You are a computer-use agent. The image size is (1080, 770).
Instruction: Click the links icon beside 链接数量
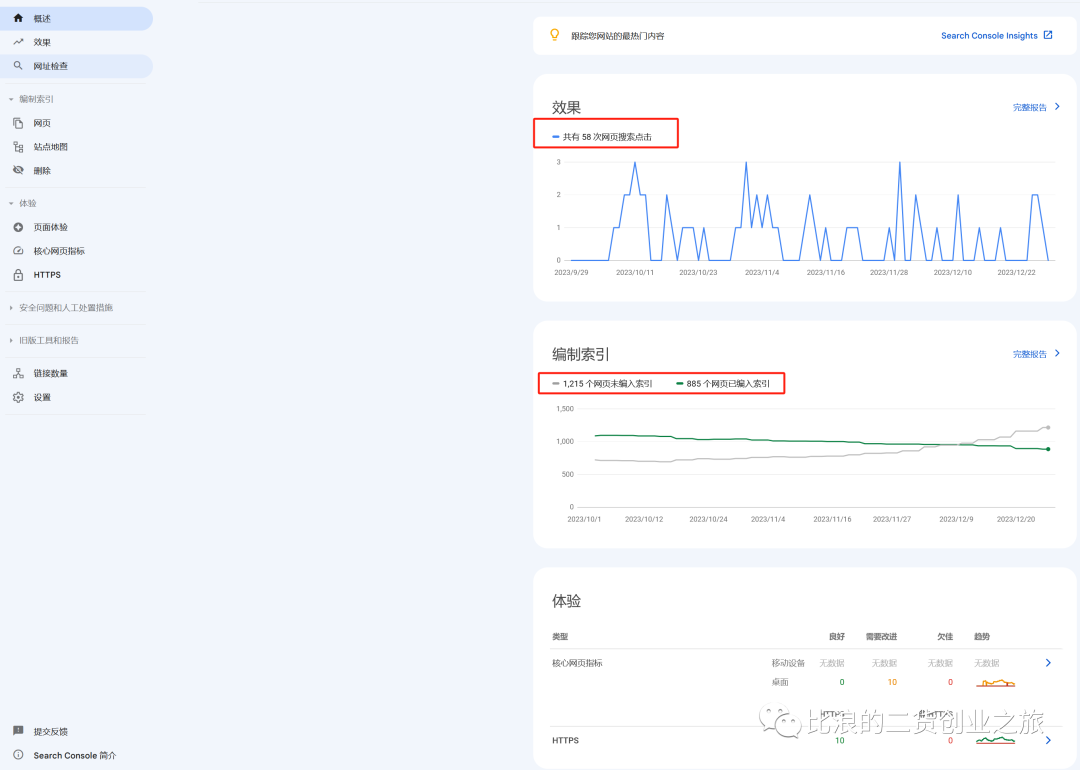(18, 373)
